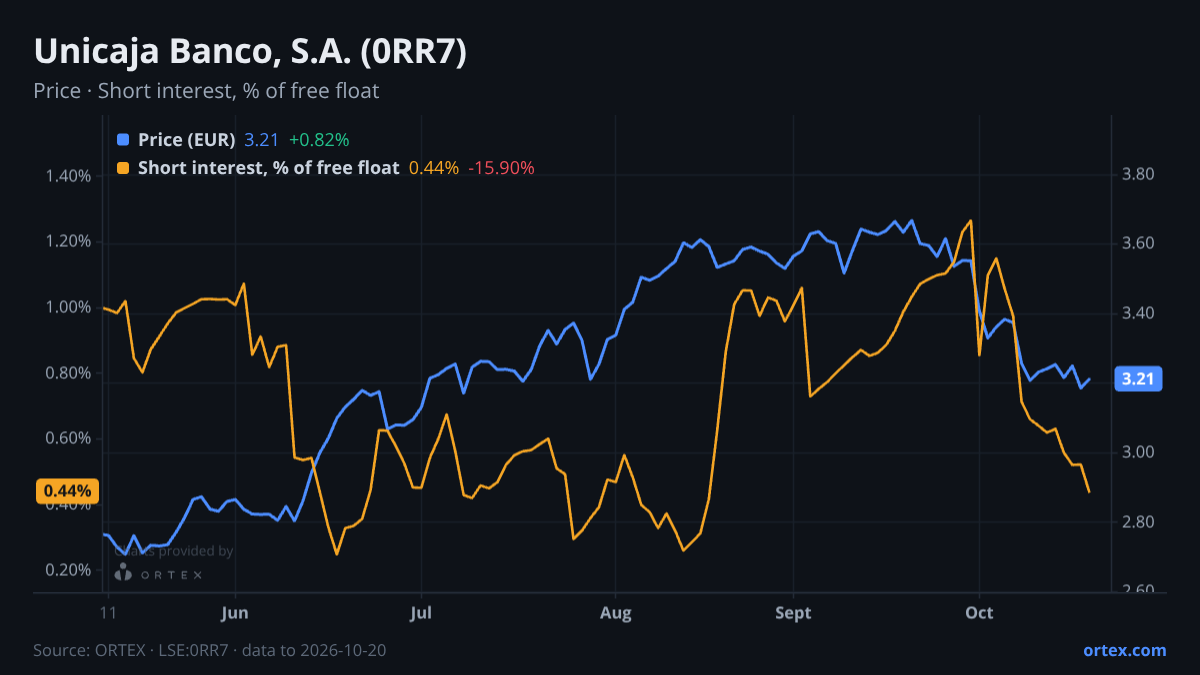Select the 'Price (EUR)' legend label
Screen dimensions: 1200x675
coord(187,140)
